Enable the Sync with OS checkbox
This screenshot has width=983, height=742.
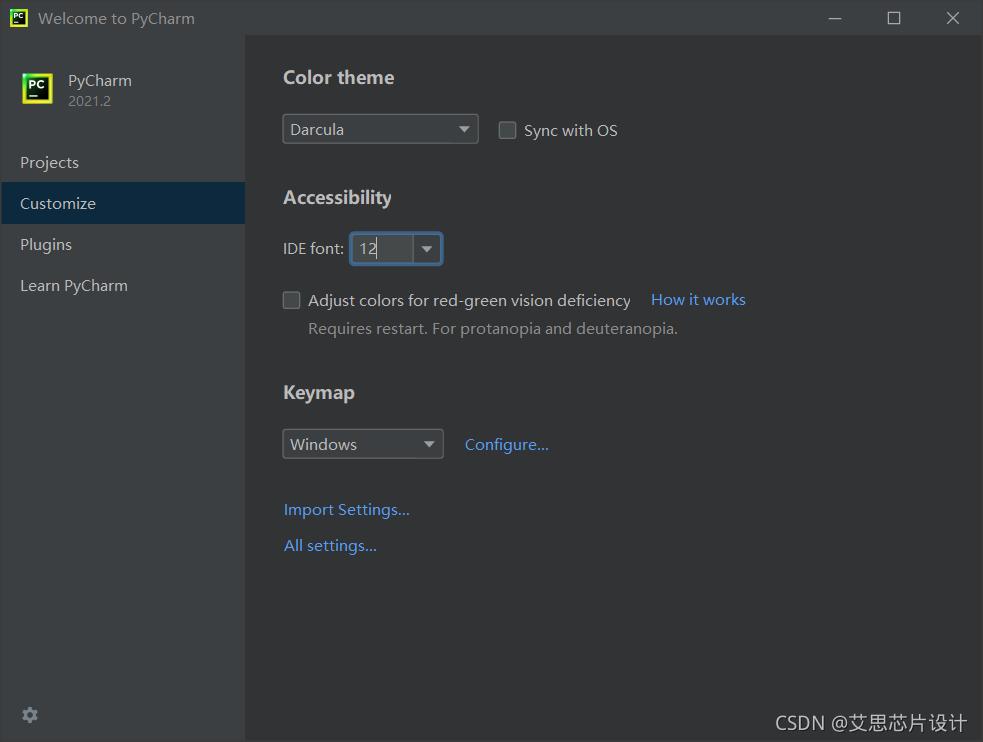[x=507, y=130]
